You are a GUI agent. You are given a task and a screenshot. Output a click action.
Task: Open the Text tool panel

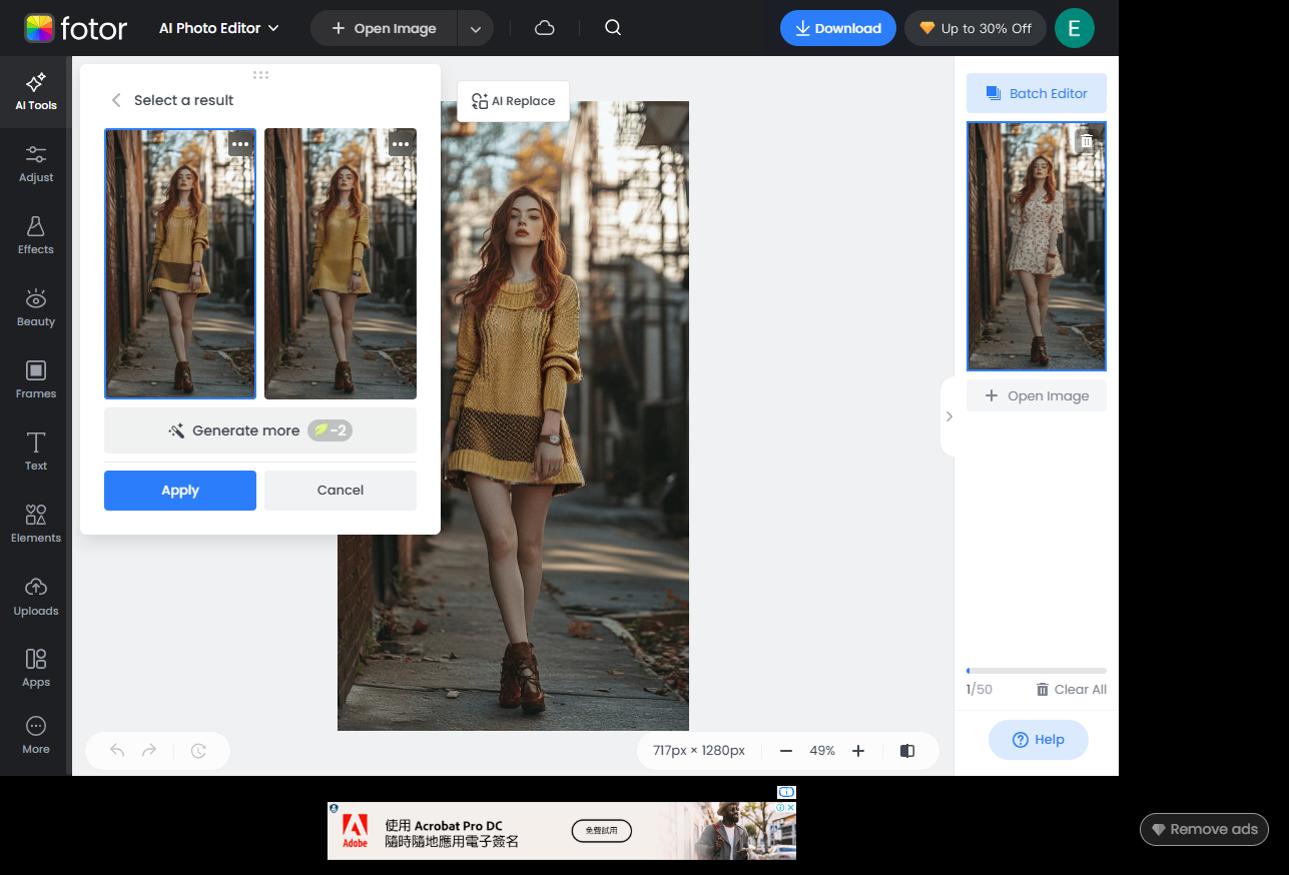click(35, 451)
